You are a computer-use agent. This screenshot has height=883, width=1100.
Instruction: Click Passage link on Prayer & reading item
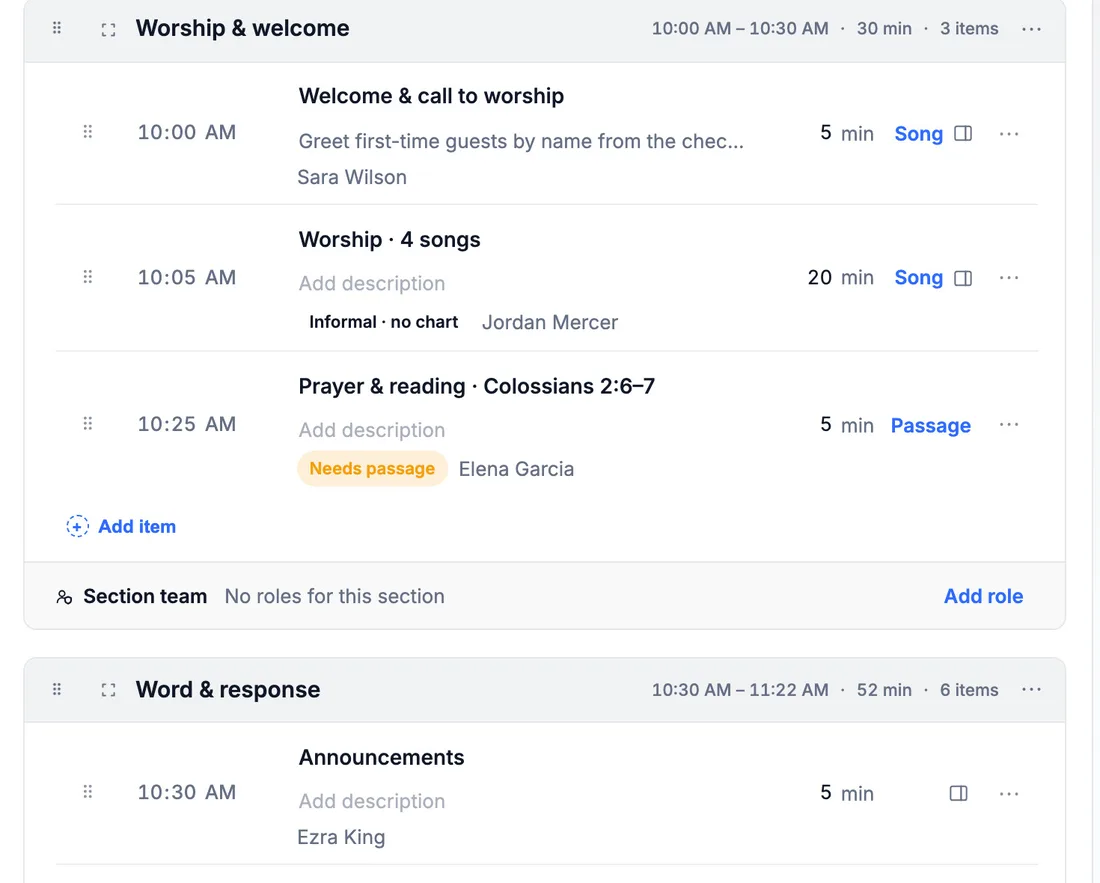tap(930, 425)
